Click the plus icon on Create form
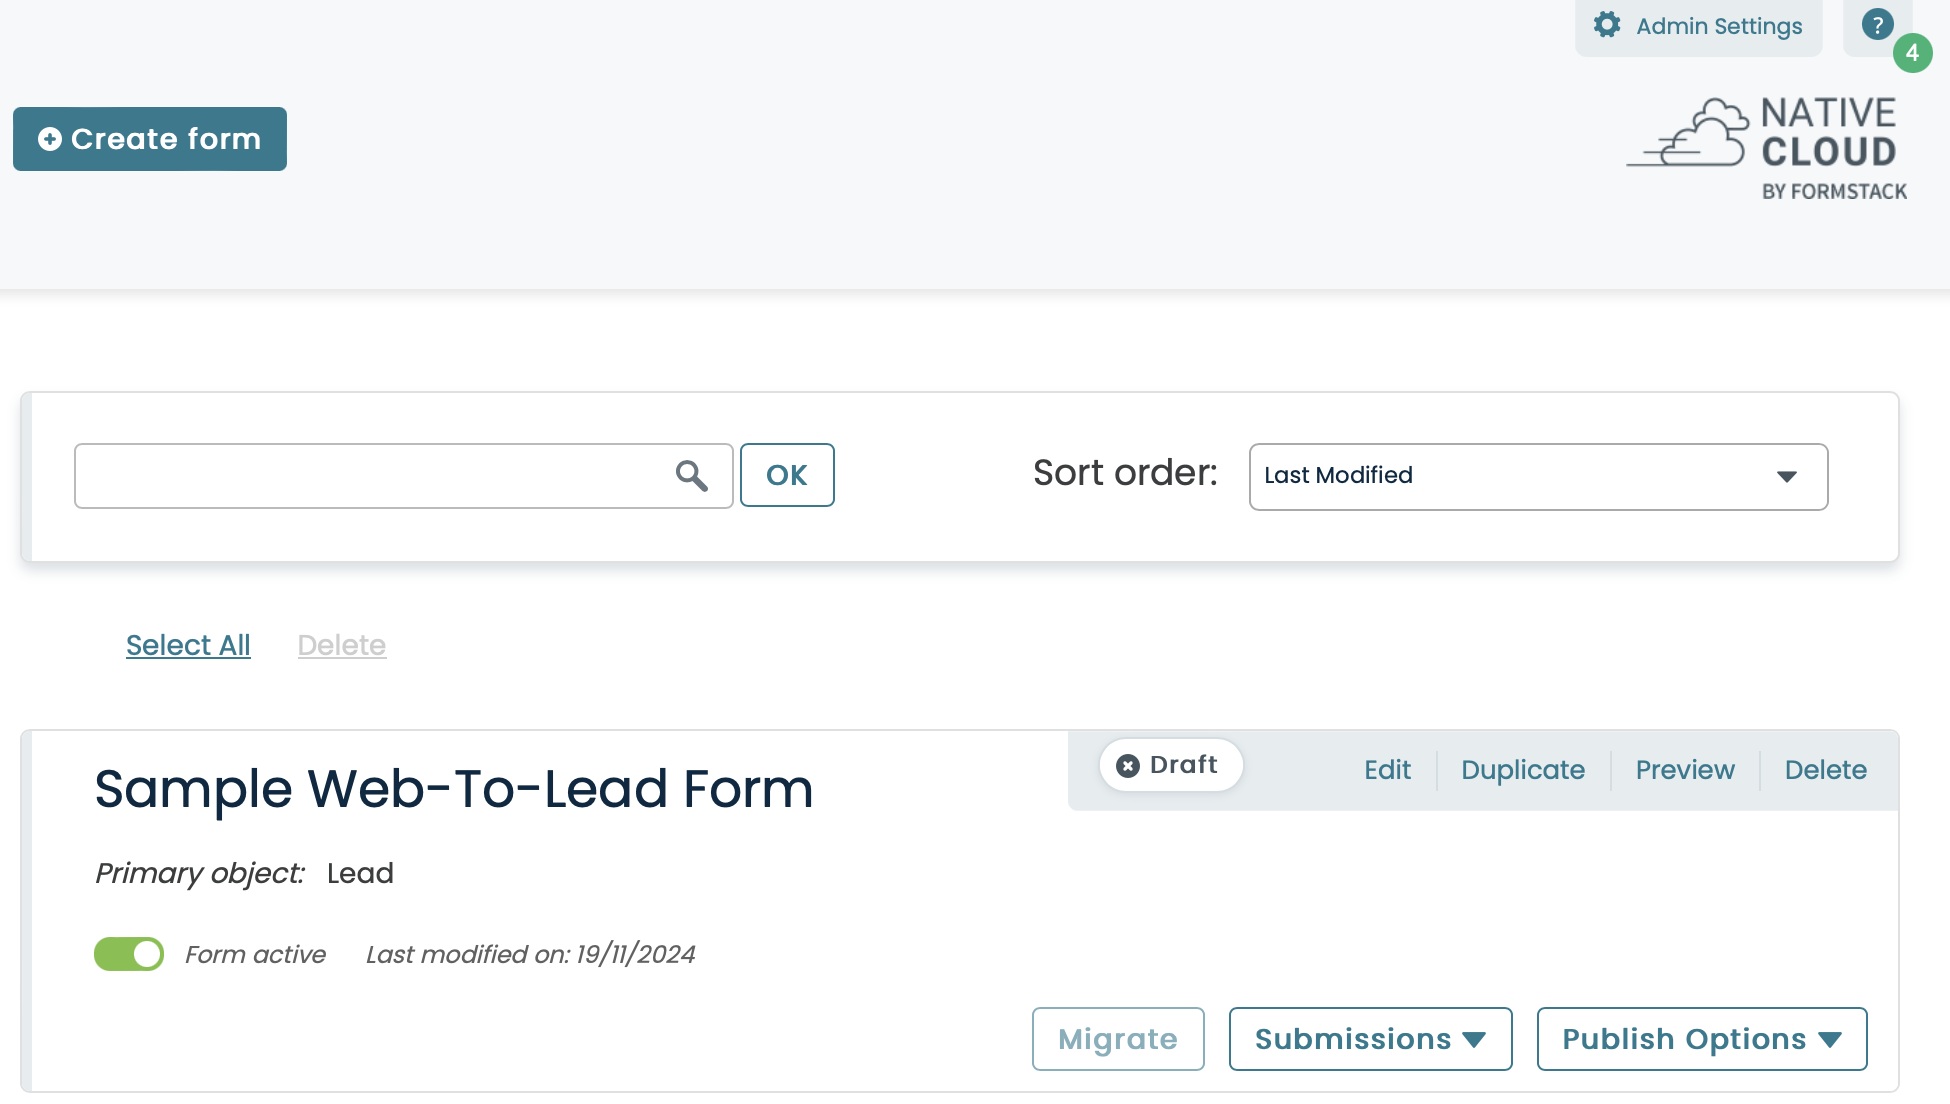Image resolution: width=1950 pixels, height=1104 pixels. tap(50, 139)
